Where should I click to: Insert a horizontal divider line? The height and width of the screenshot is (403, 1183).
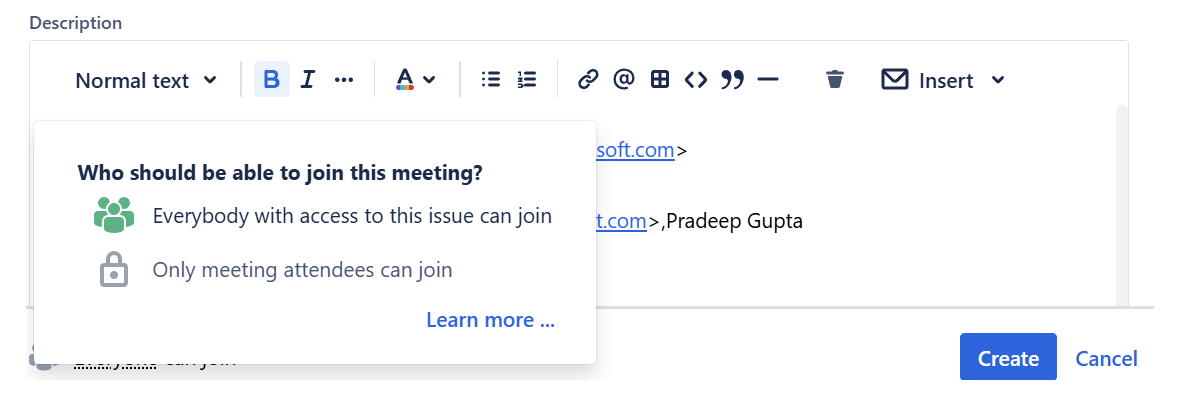point(768,80)
